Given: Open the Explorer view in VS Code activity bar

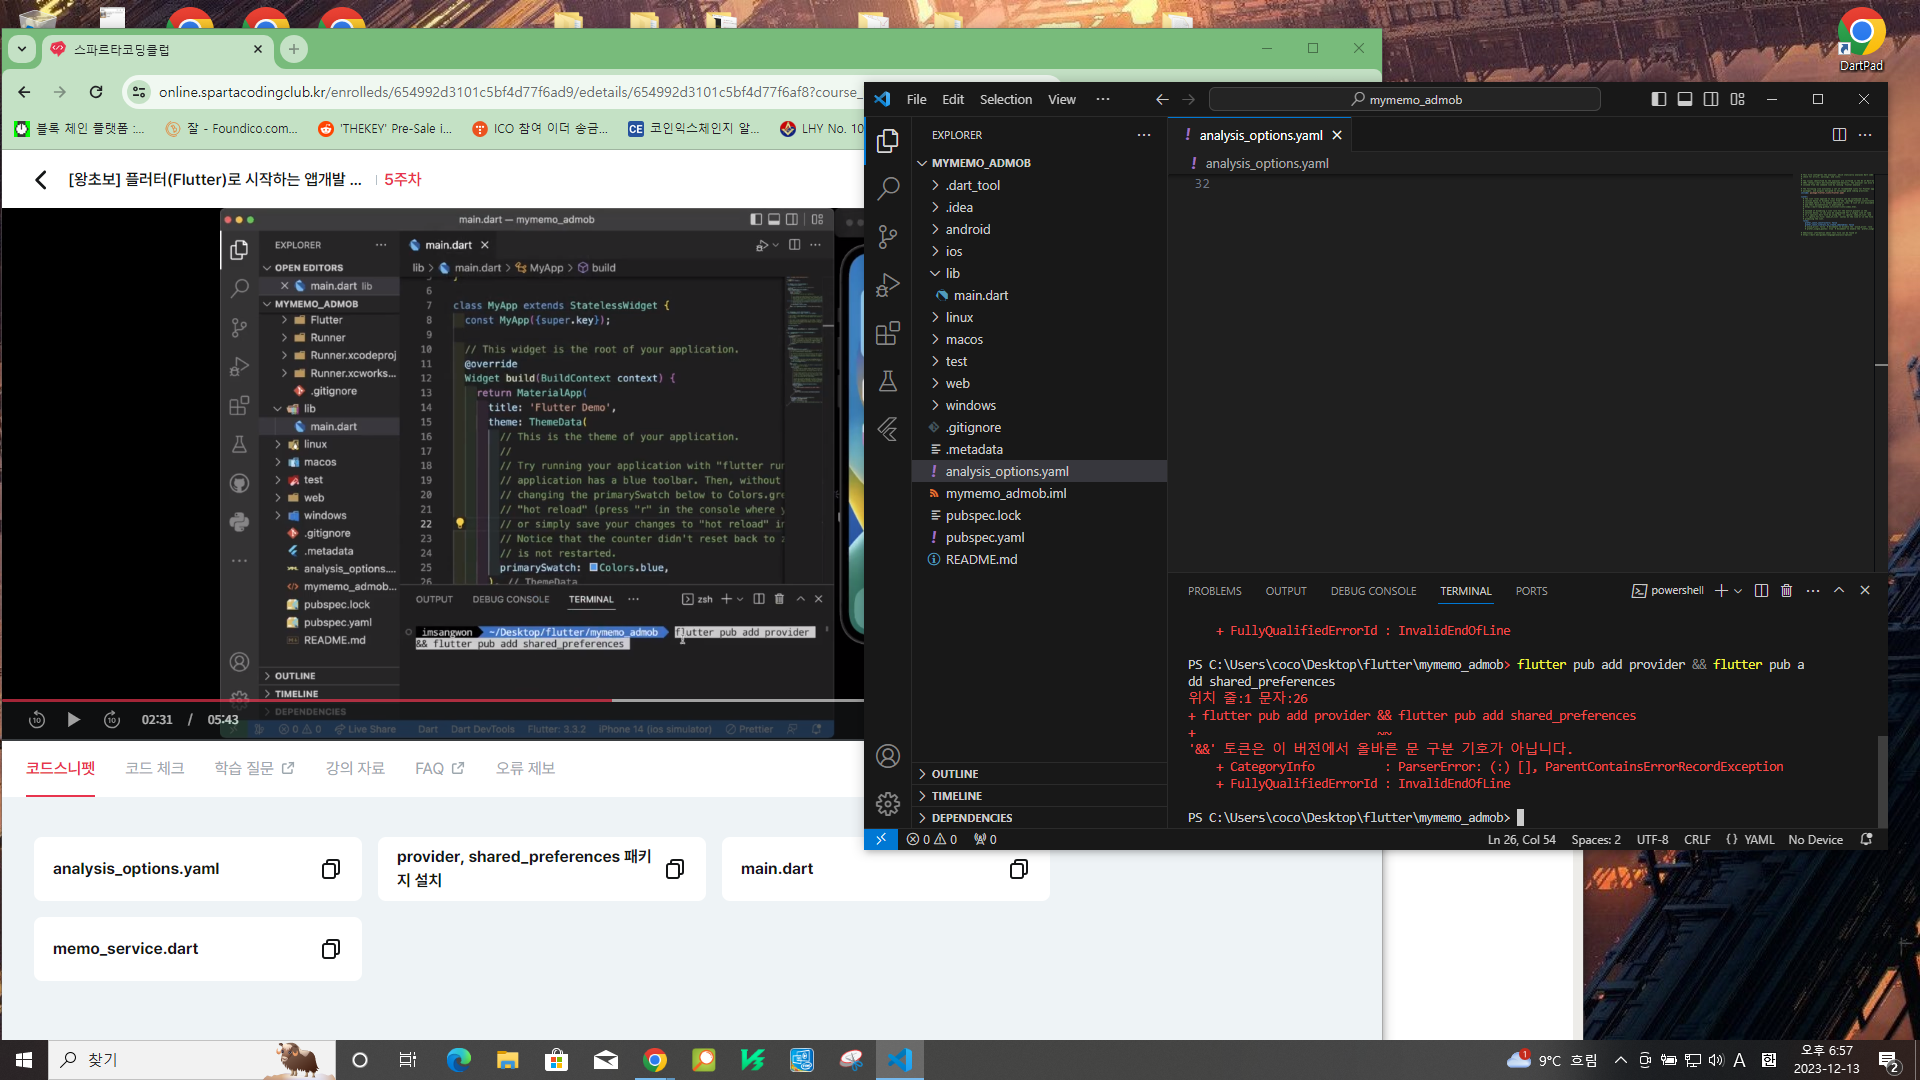Looking at the screenshot, I should pos(888,141).
